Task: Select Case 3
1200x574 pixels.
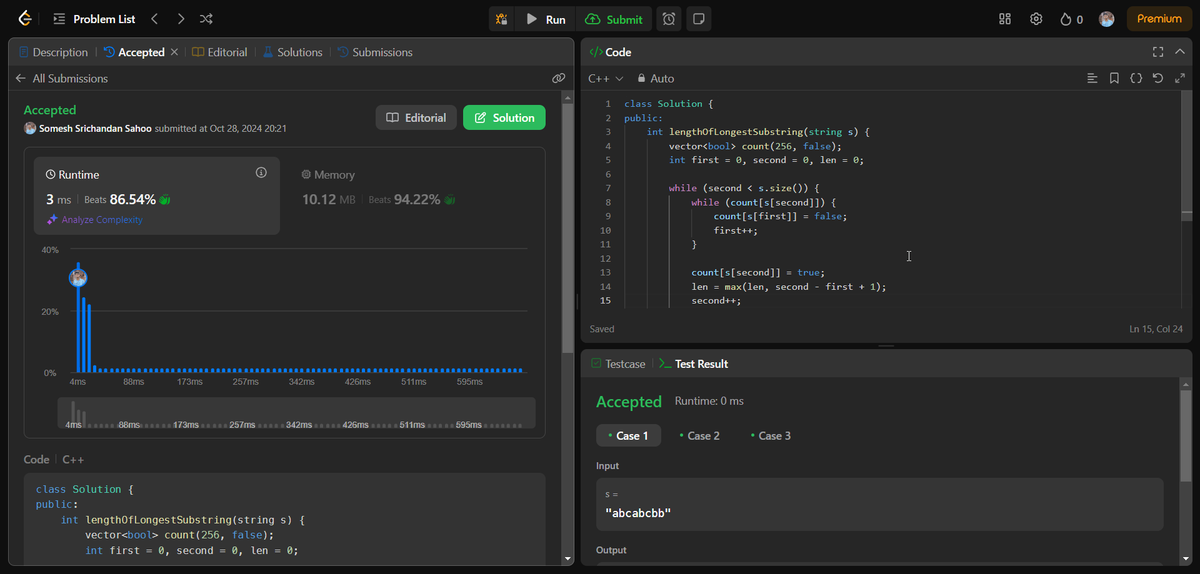Action: click(x=770, y=436)
